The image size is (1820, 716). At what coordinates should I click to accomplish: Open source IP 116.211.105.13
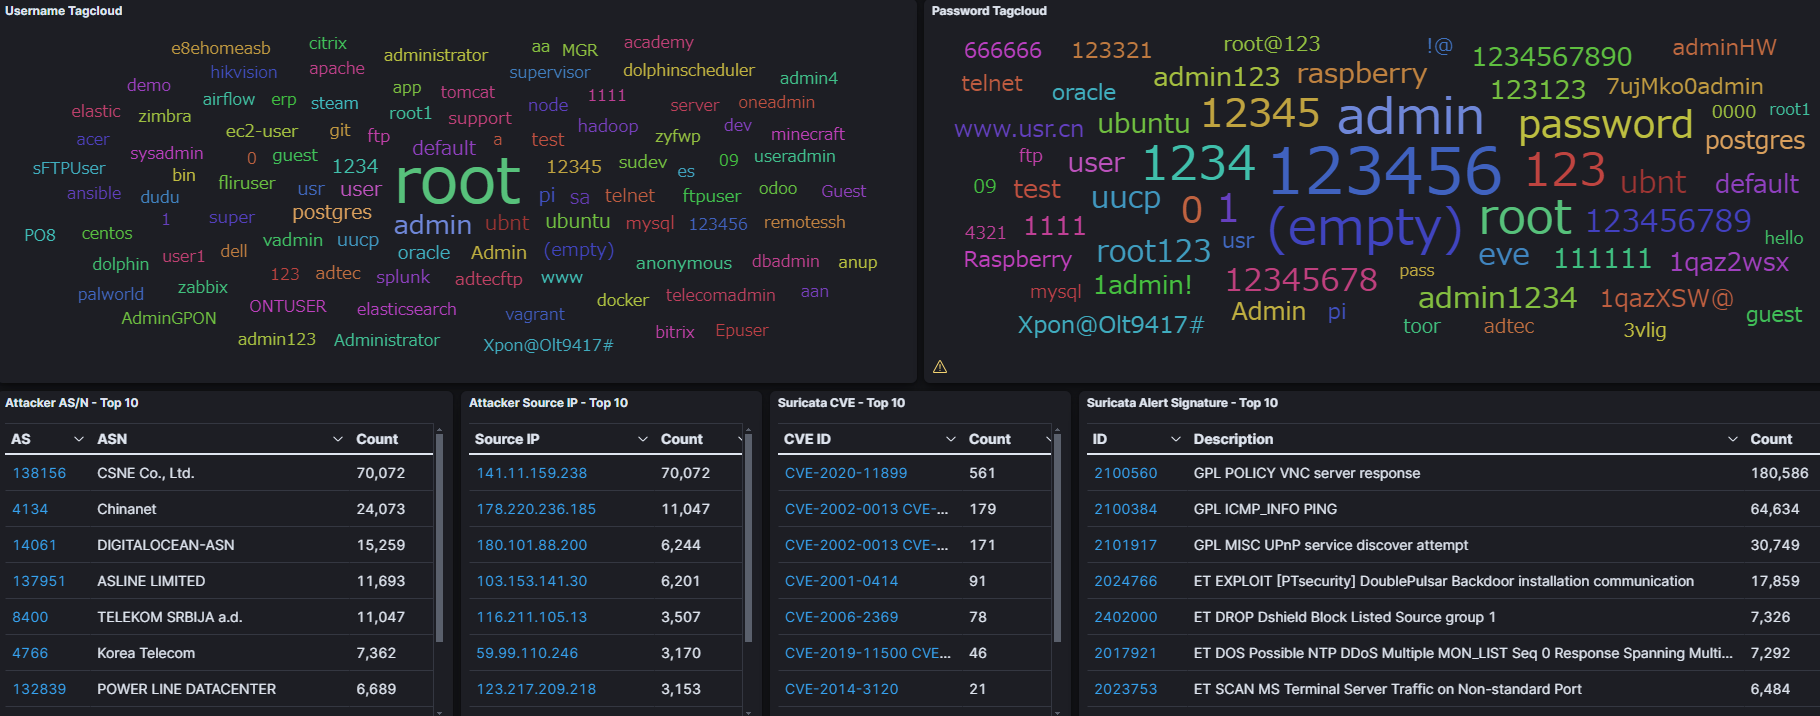532,617
